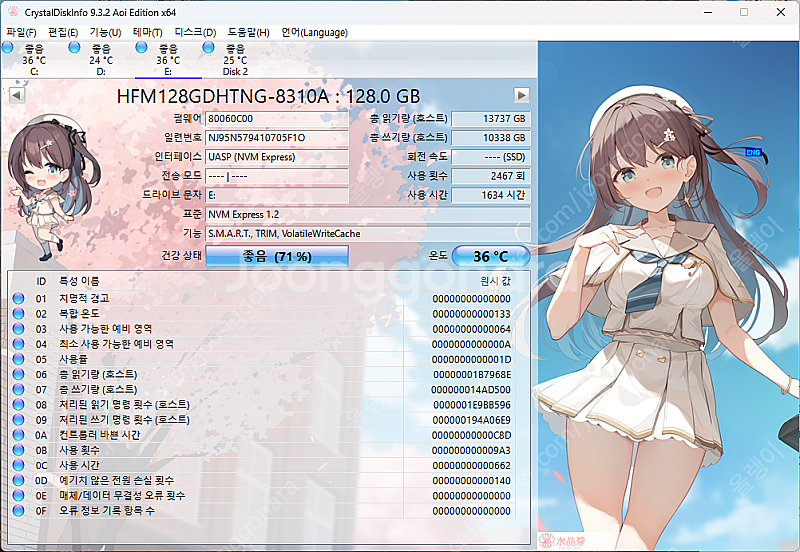Open the 디스크(D) menu
800x552 pixels.
[x=195, y=33]
